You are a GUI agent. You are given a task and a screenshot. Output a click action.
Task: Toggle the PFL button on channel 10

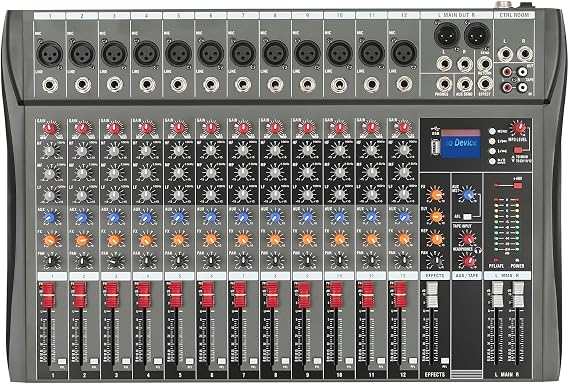coord(350,361)
